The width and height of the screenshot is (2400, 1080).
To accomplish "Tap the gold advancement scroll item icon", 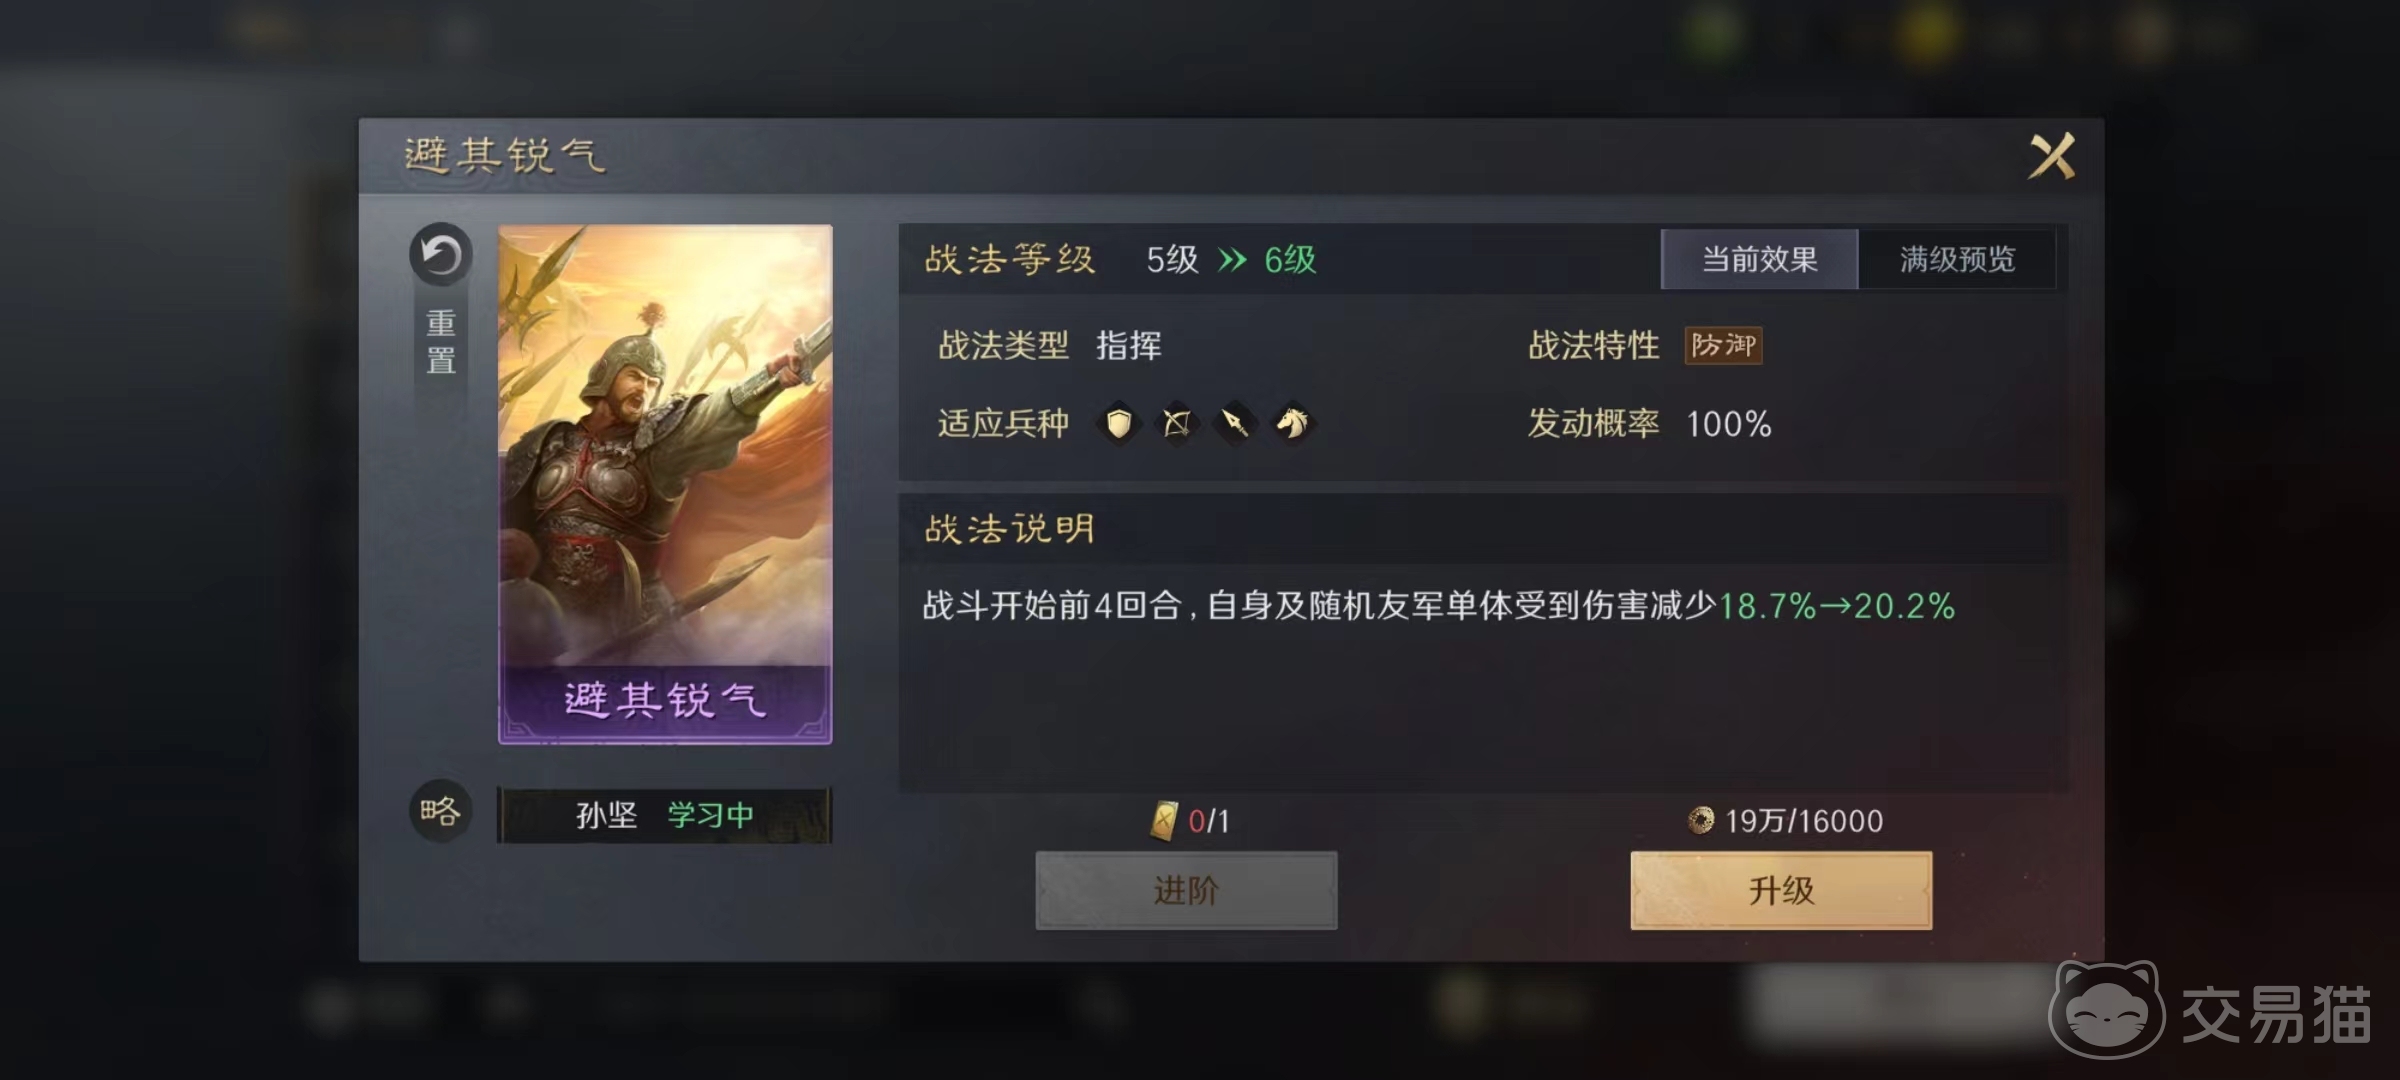I will [1163, 821].
